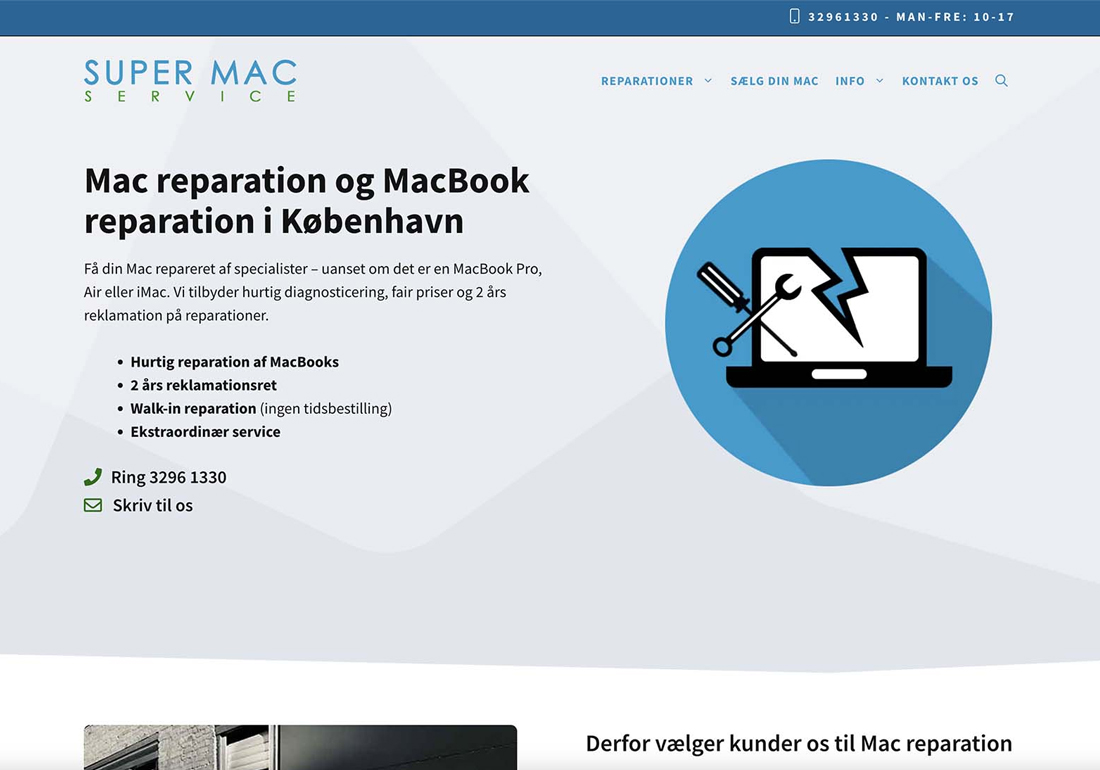Image resolution: width=1100 pixels, height=770 pixels.
Task: Open the Reparationer menu item
Action: (647, 81)
